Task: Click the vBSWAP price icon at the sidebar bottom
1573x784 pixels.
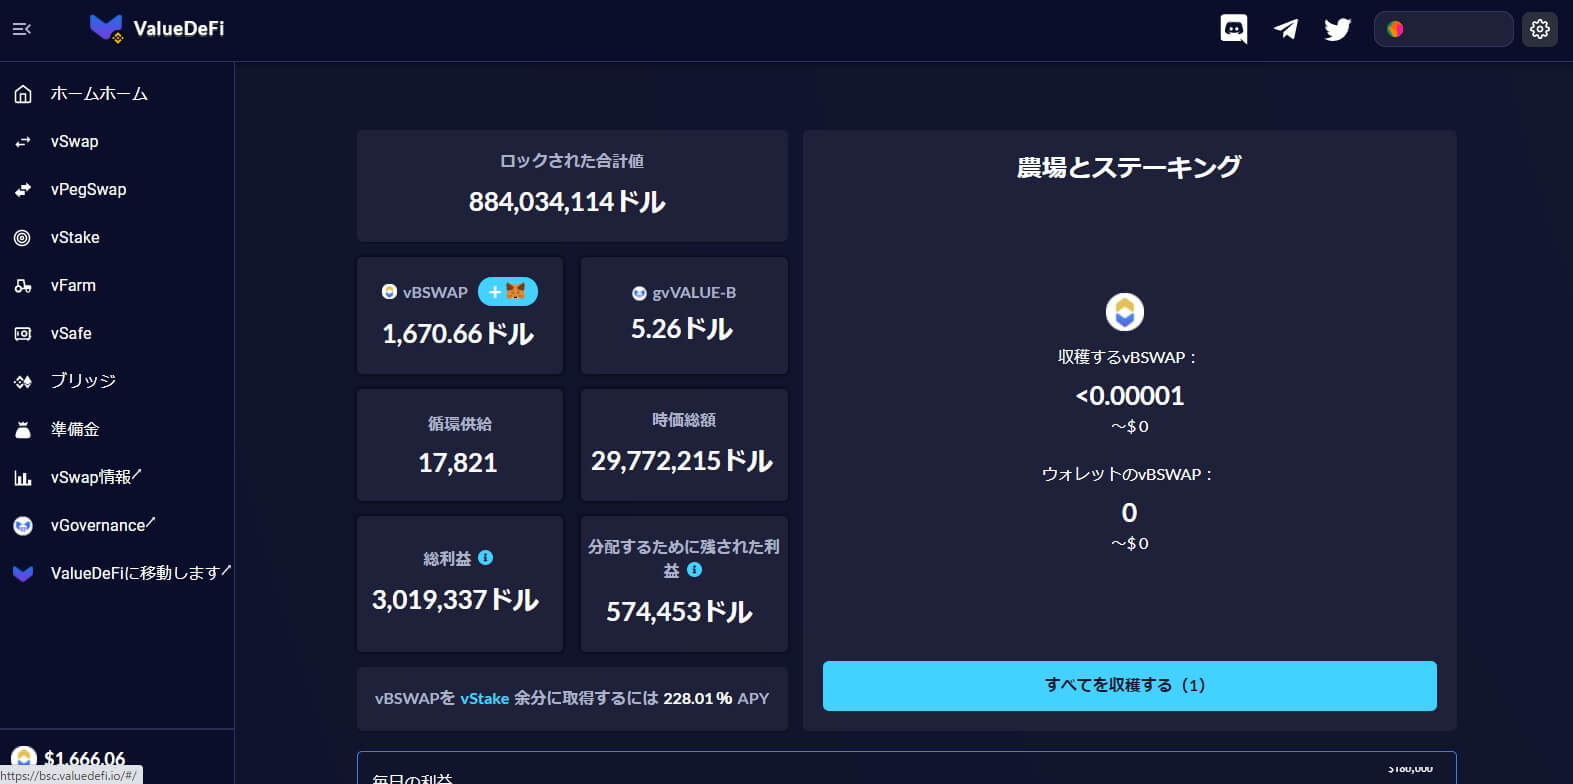Action: point(24,759)
